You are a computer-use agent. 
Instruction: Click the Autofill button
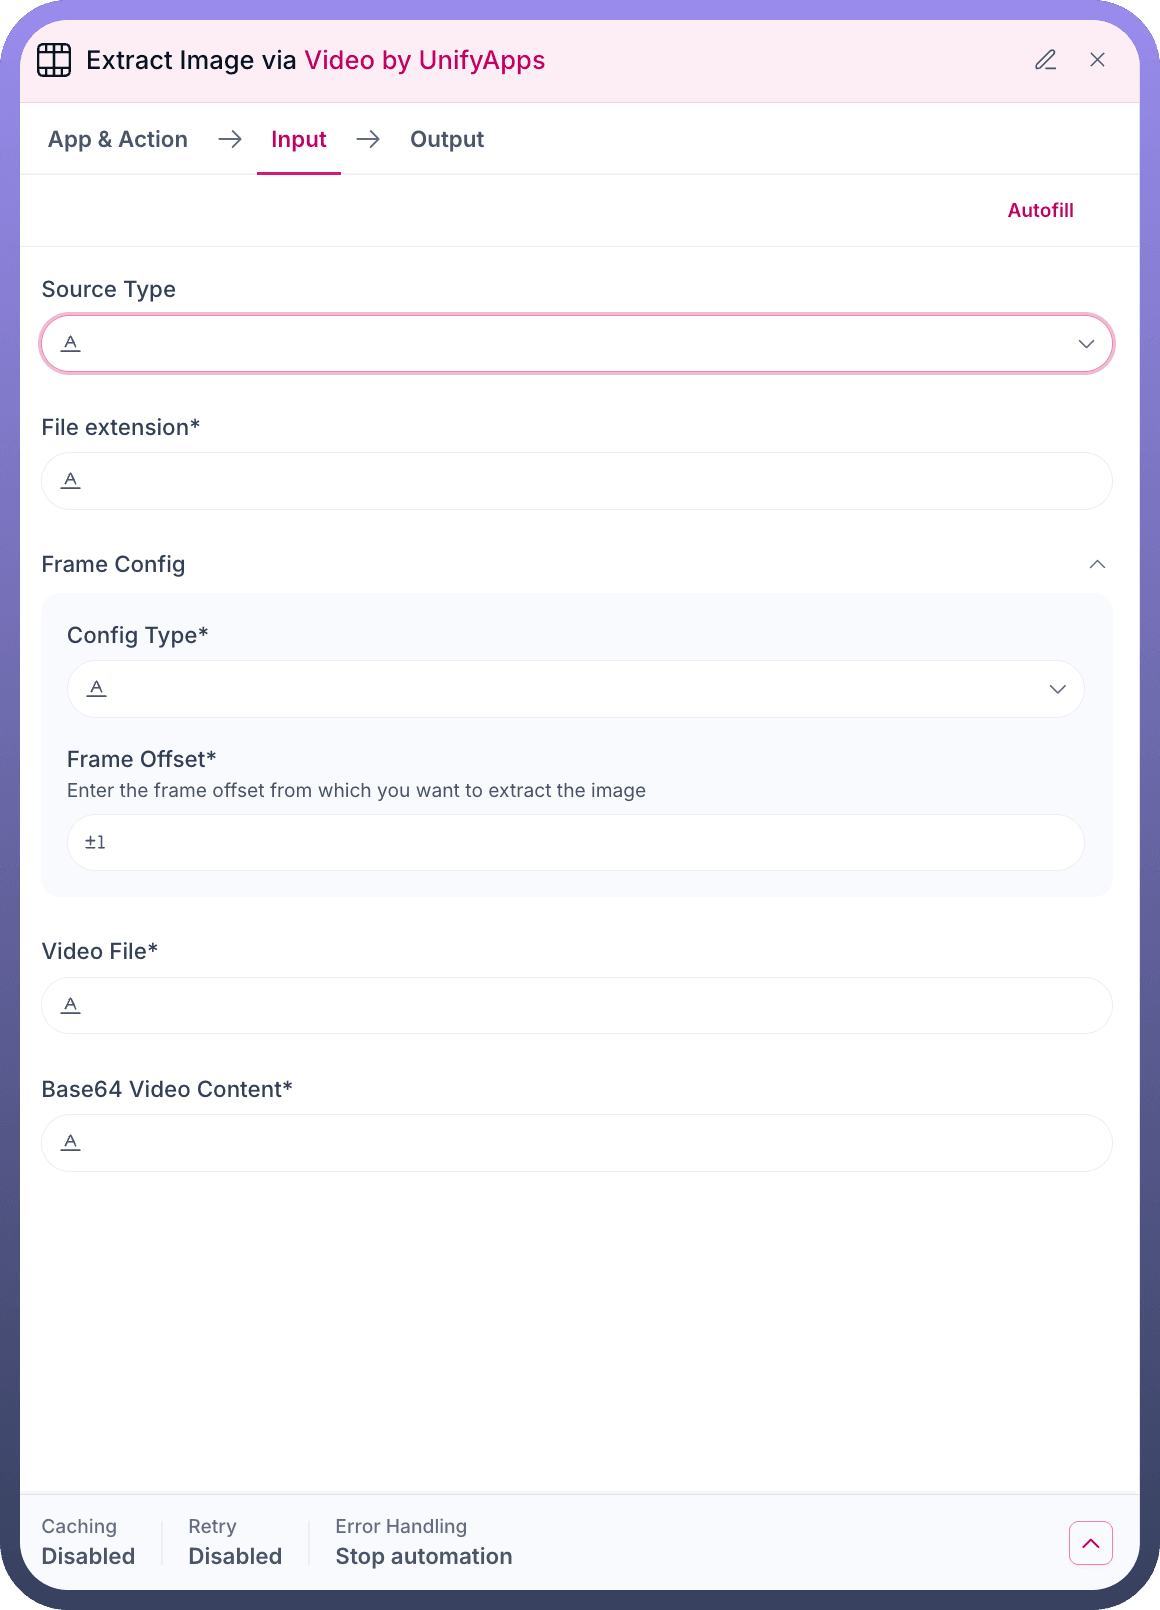[x=1040, y=210]
